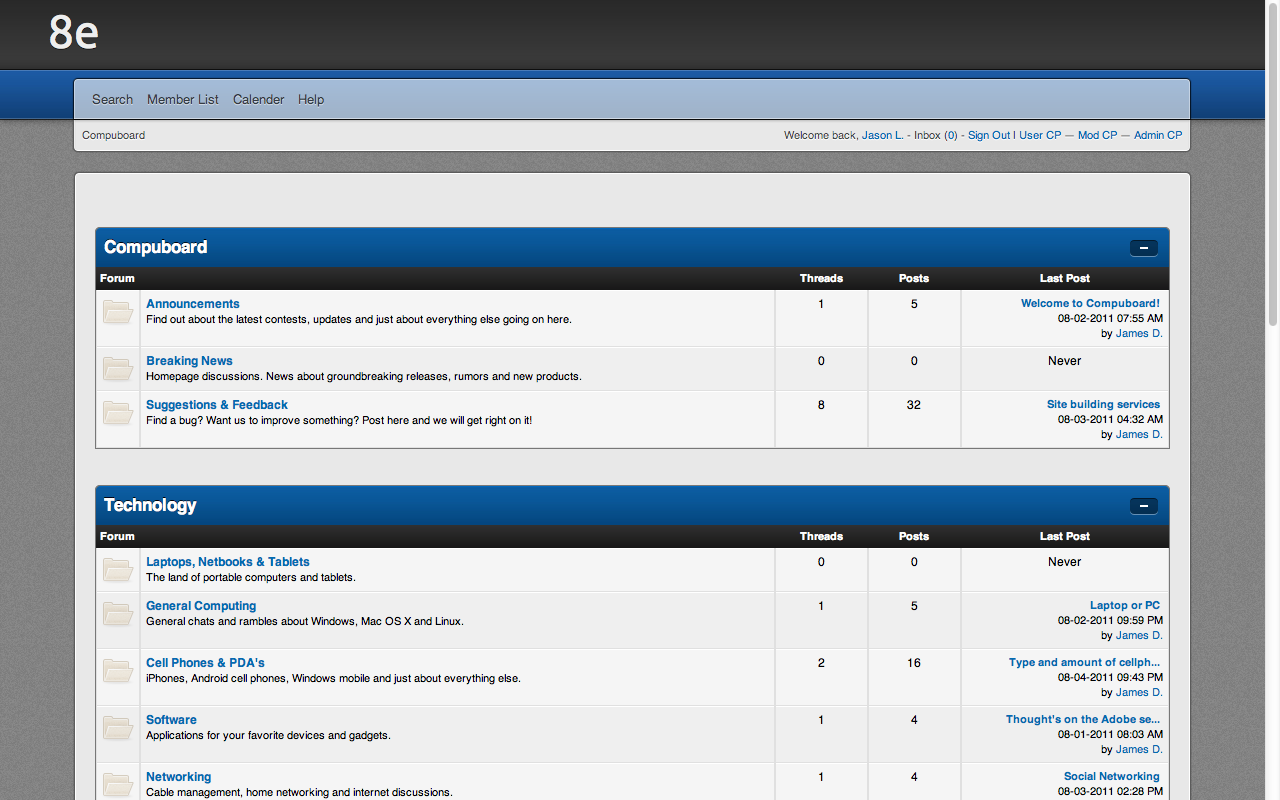Go to the Calender menu item
This screenshot has width=1280, height=800.
(258, 100)
